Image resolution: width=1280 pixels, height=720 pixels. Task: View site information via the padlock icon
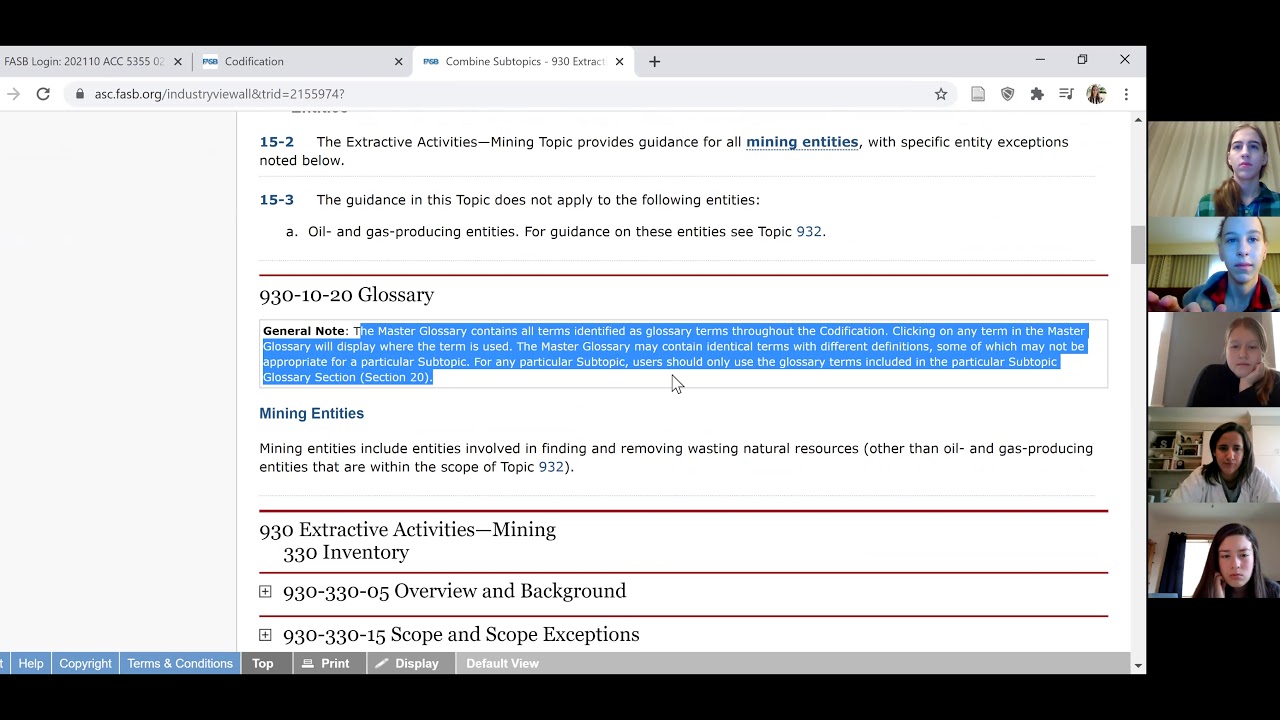80,94
